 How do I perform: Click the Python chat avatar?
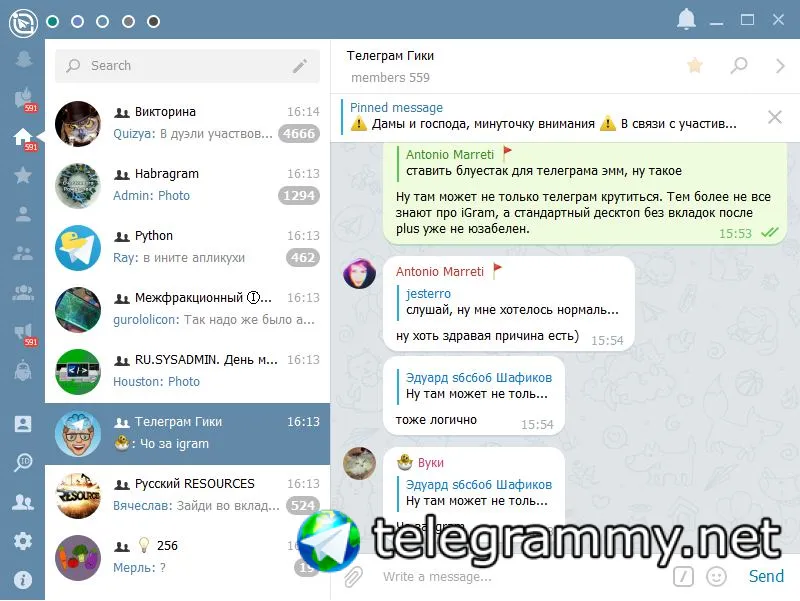pos(78,247)
